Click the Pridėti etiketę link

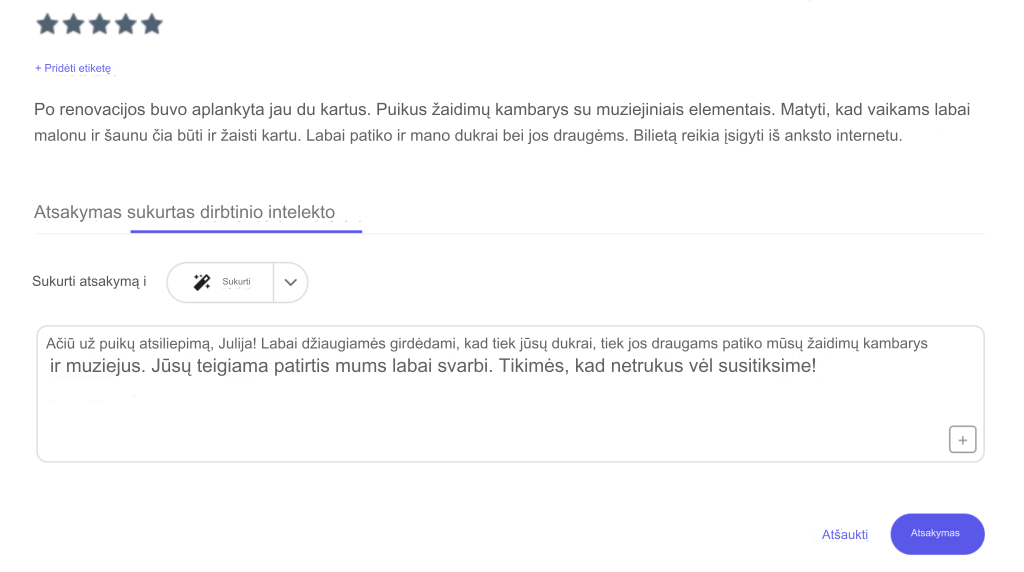tap(73, 68)
